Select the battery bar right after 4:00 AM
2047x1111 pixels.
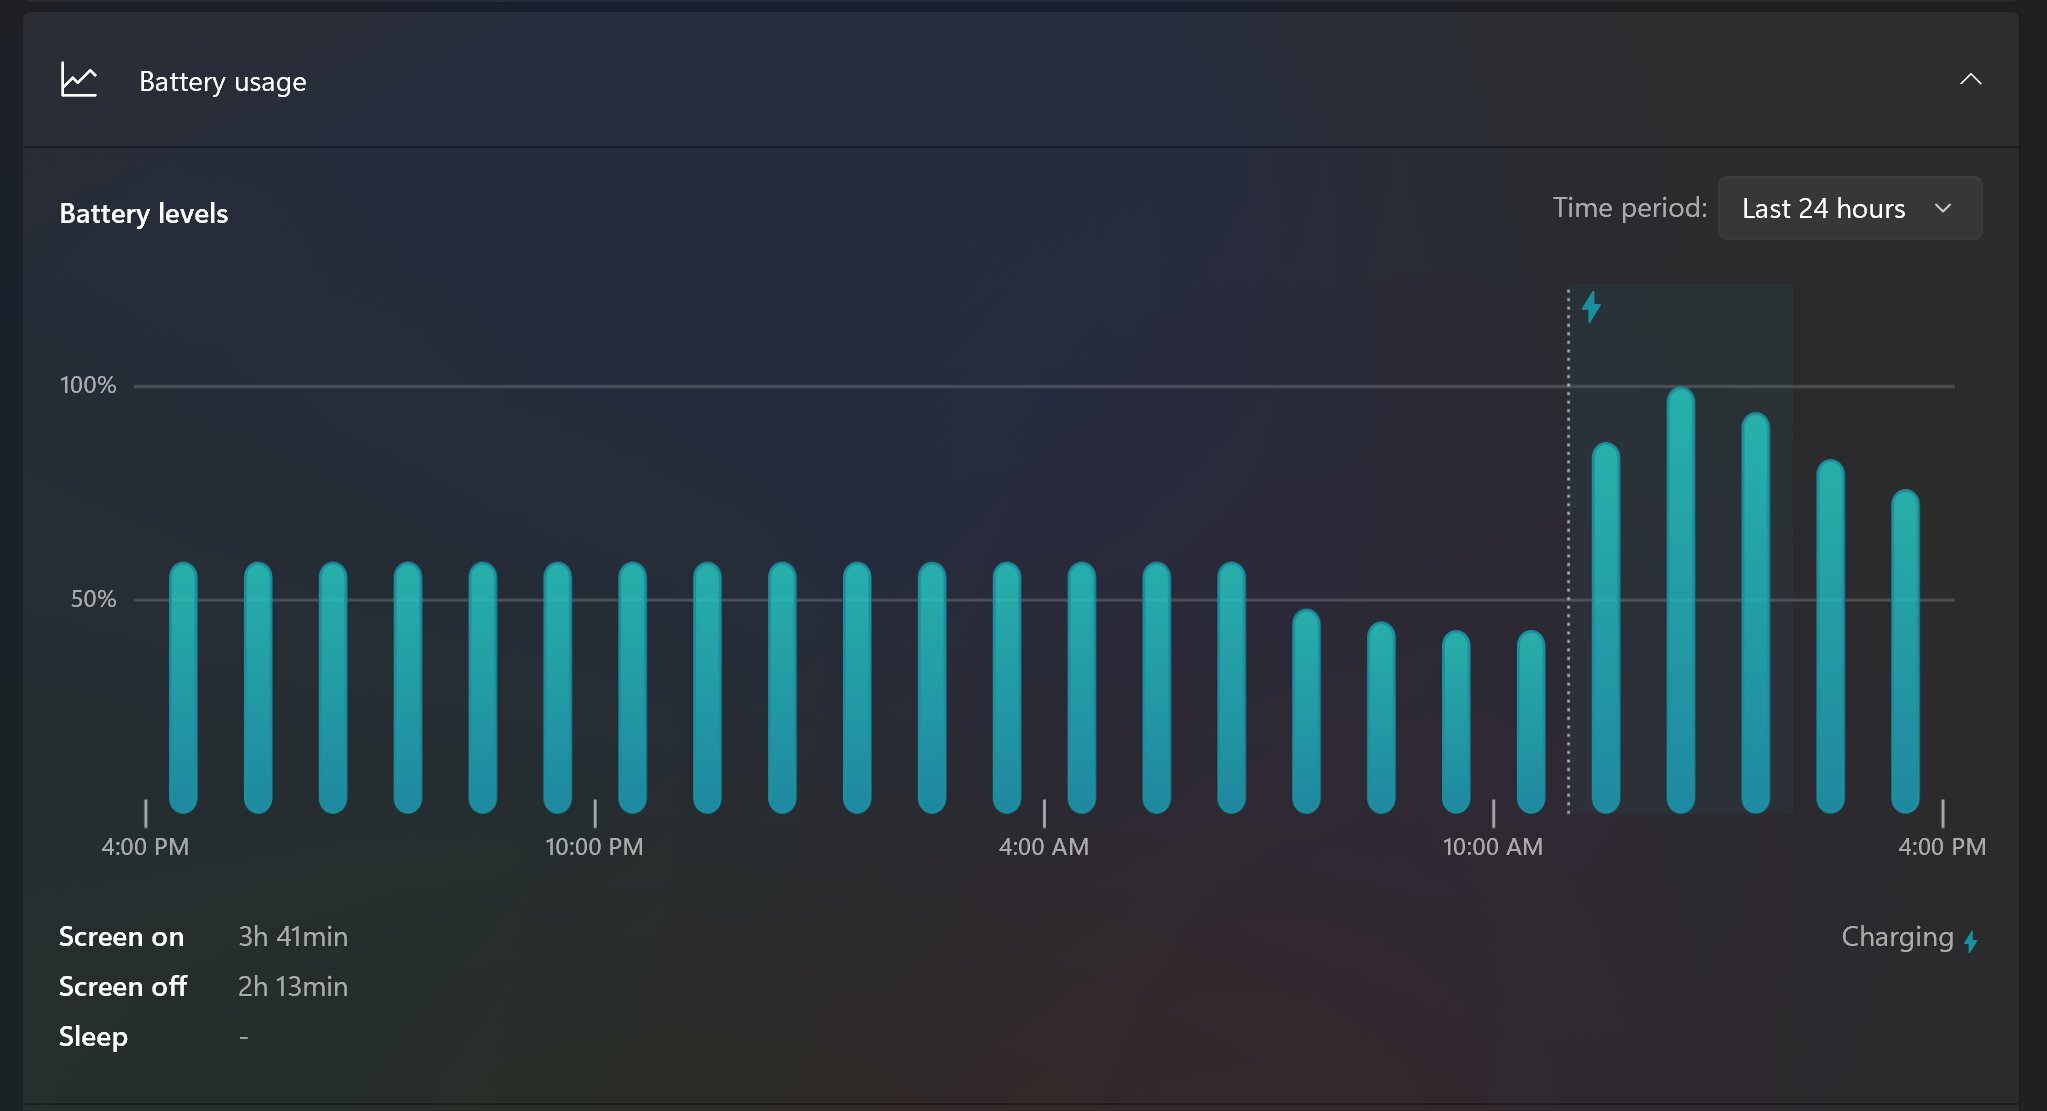[x=1082, y=687]
